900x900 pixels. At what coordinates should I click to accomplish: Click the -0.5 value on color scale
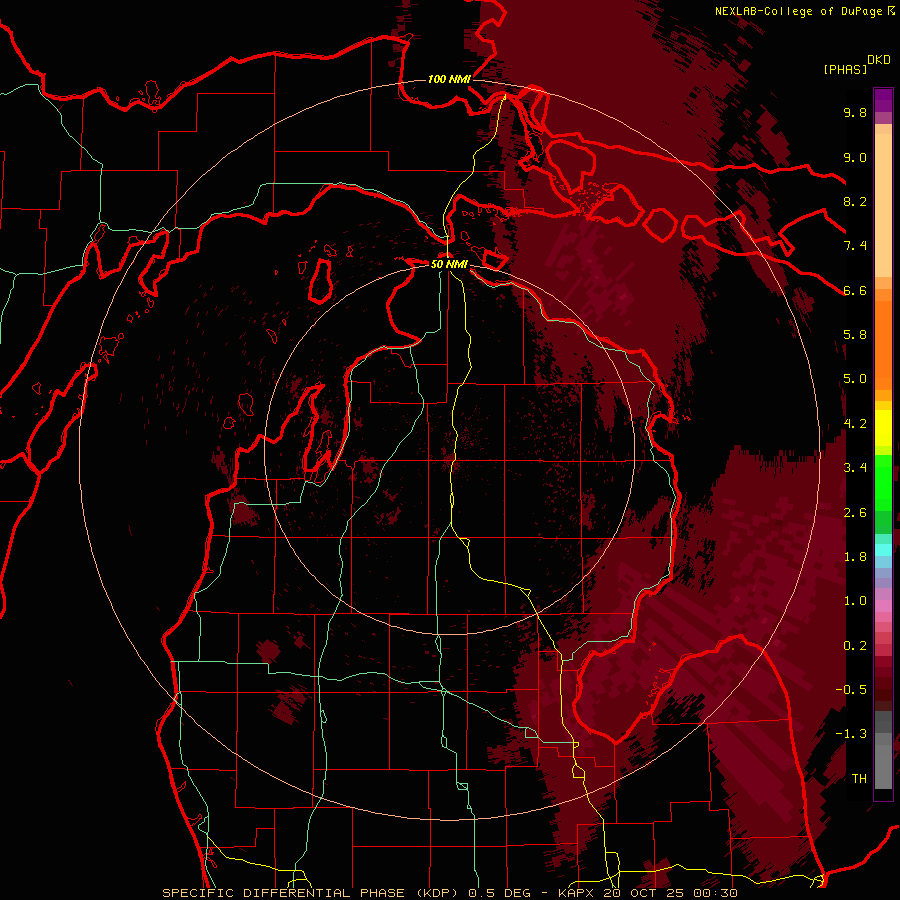click(851, 690)
